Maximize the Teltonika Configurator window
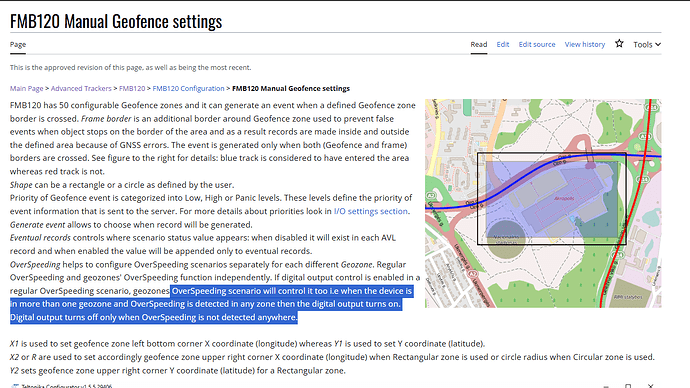 628,386
